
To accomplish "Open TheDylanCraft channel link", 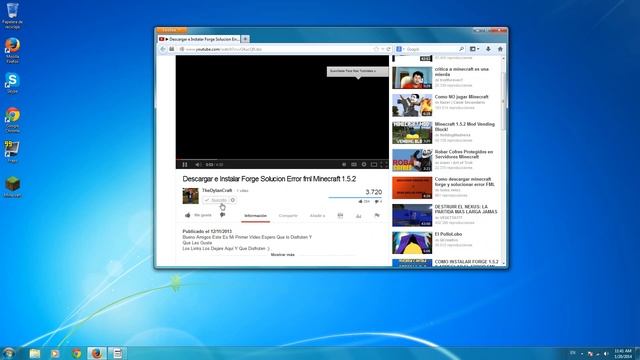I will click(217, 190).
